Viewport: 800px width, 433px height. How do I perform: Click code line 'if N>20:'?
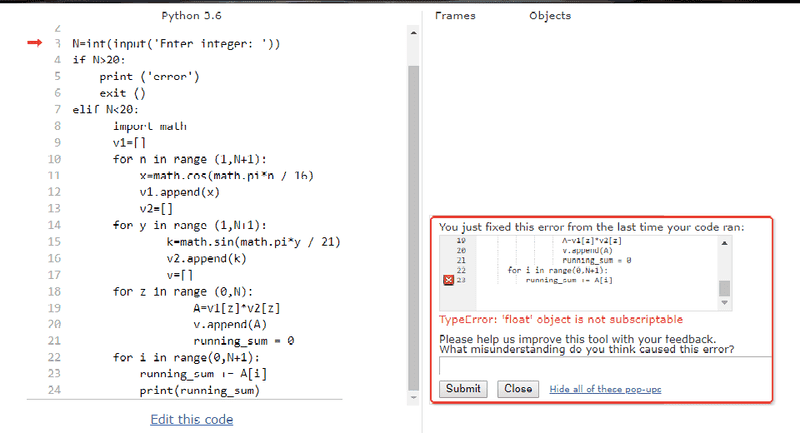[99, 60]
